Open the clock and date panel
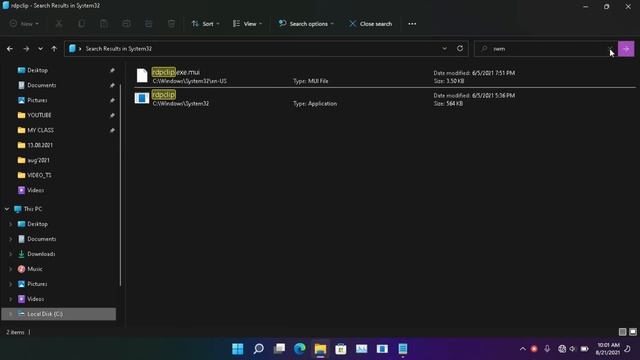Image resolution: width=640 pixels, height=360 pixels. (608, 349)
